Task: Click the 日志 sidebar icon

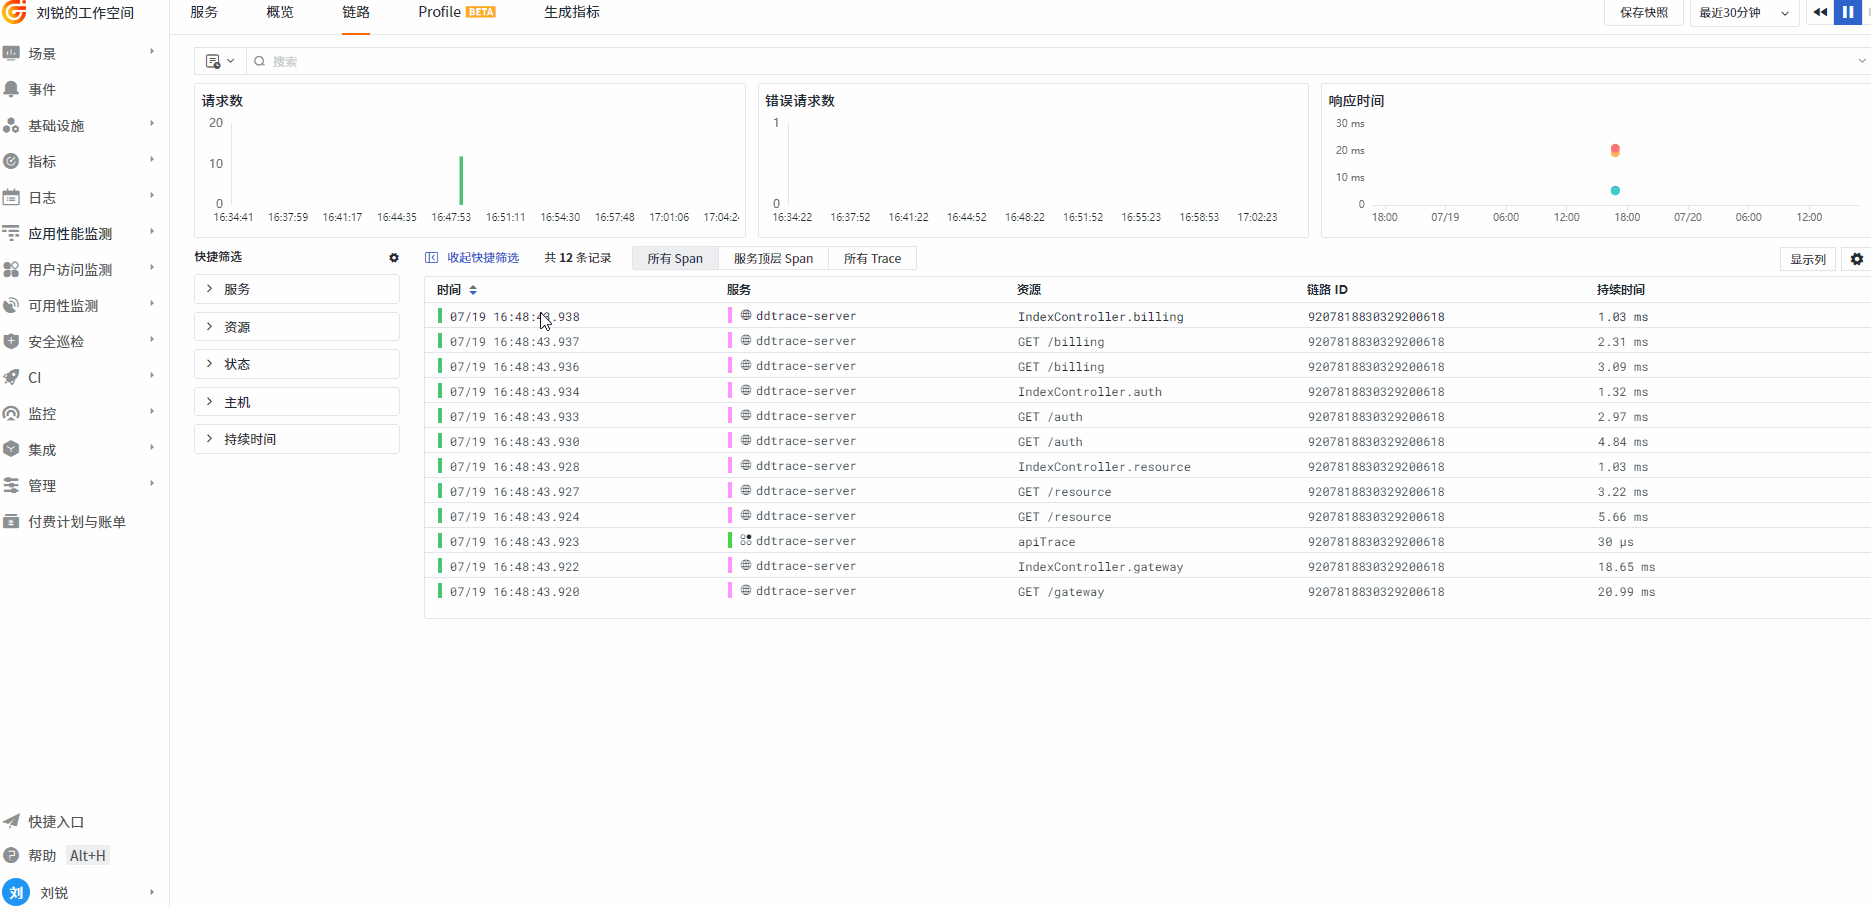Action: pos(12,197)
